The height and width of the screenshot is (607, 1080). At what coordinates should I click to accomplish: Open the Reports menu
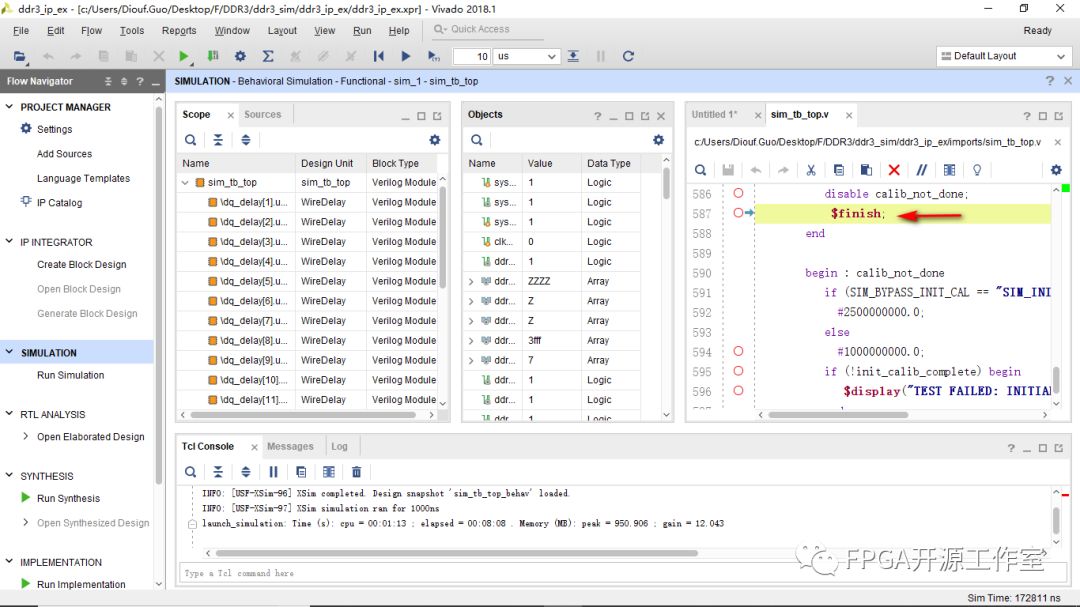click(179, 31)
